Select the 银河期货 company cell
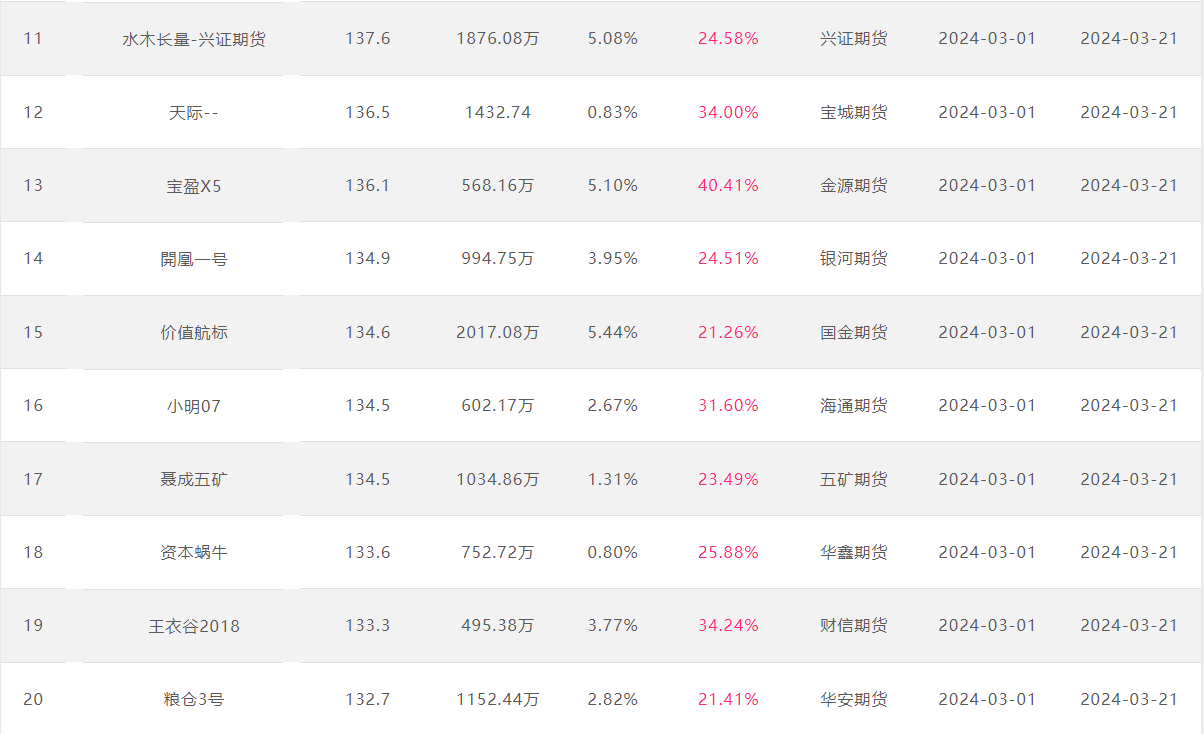1204x734 pixels. pyautogui.click(x=853, y=259)
